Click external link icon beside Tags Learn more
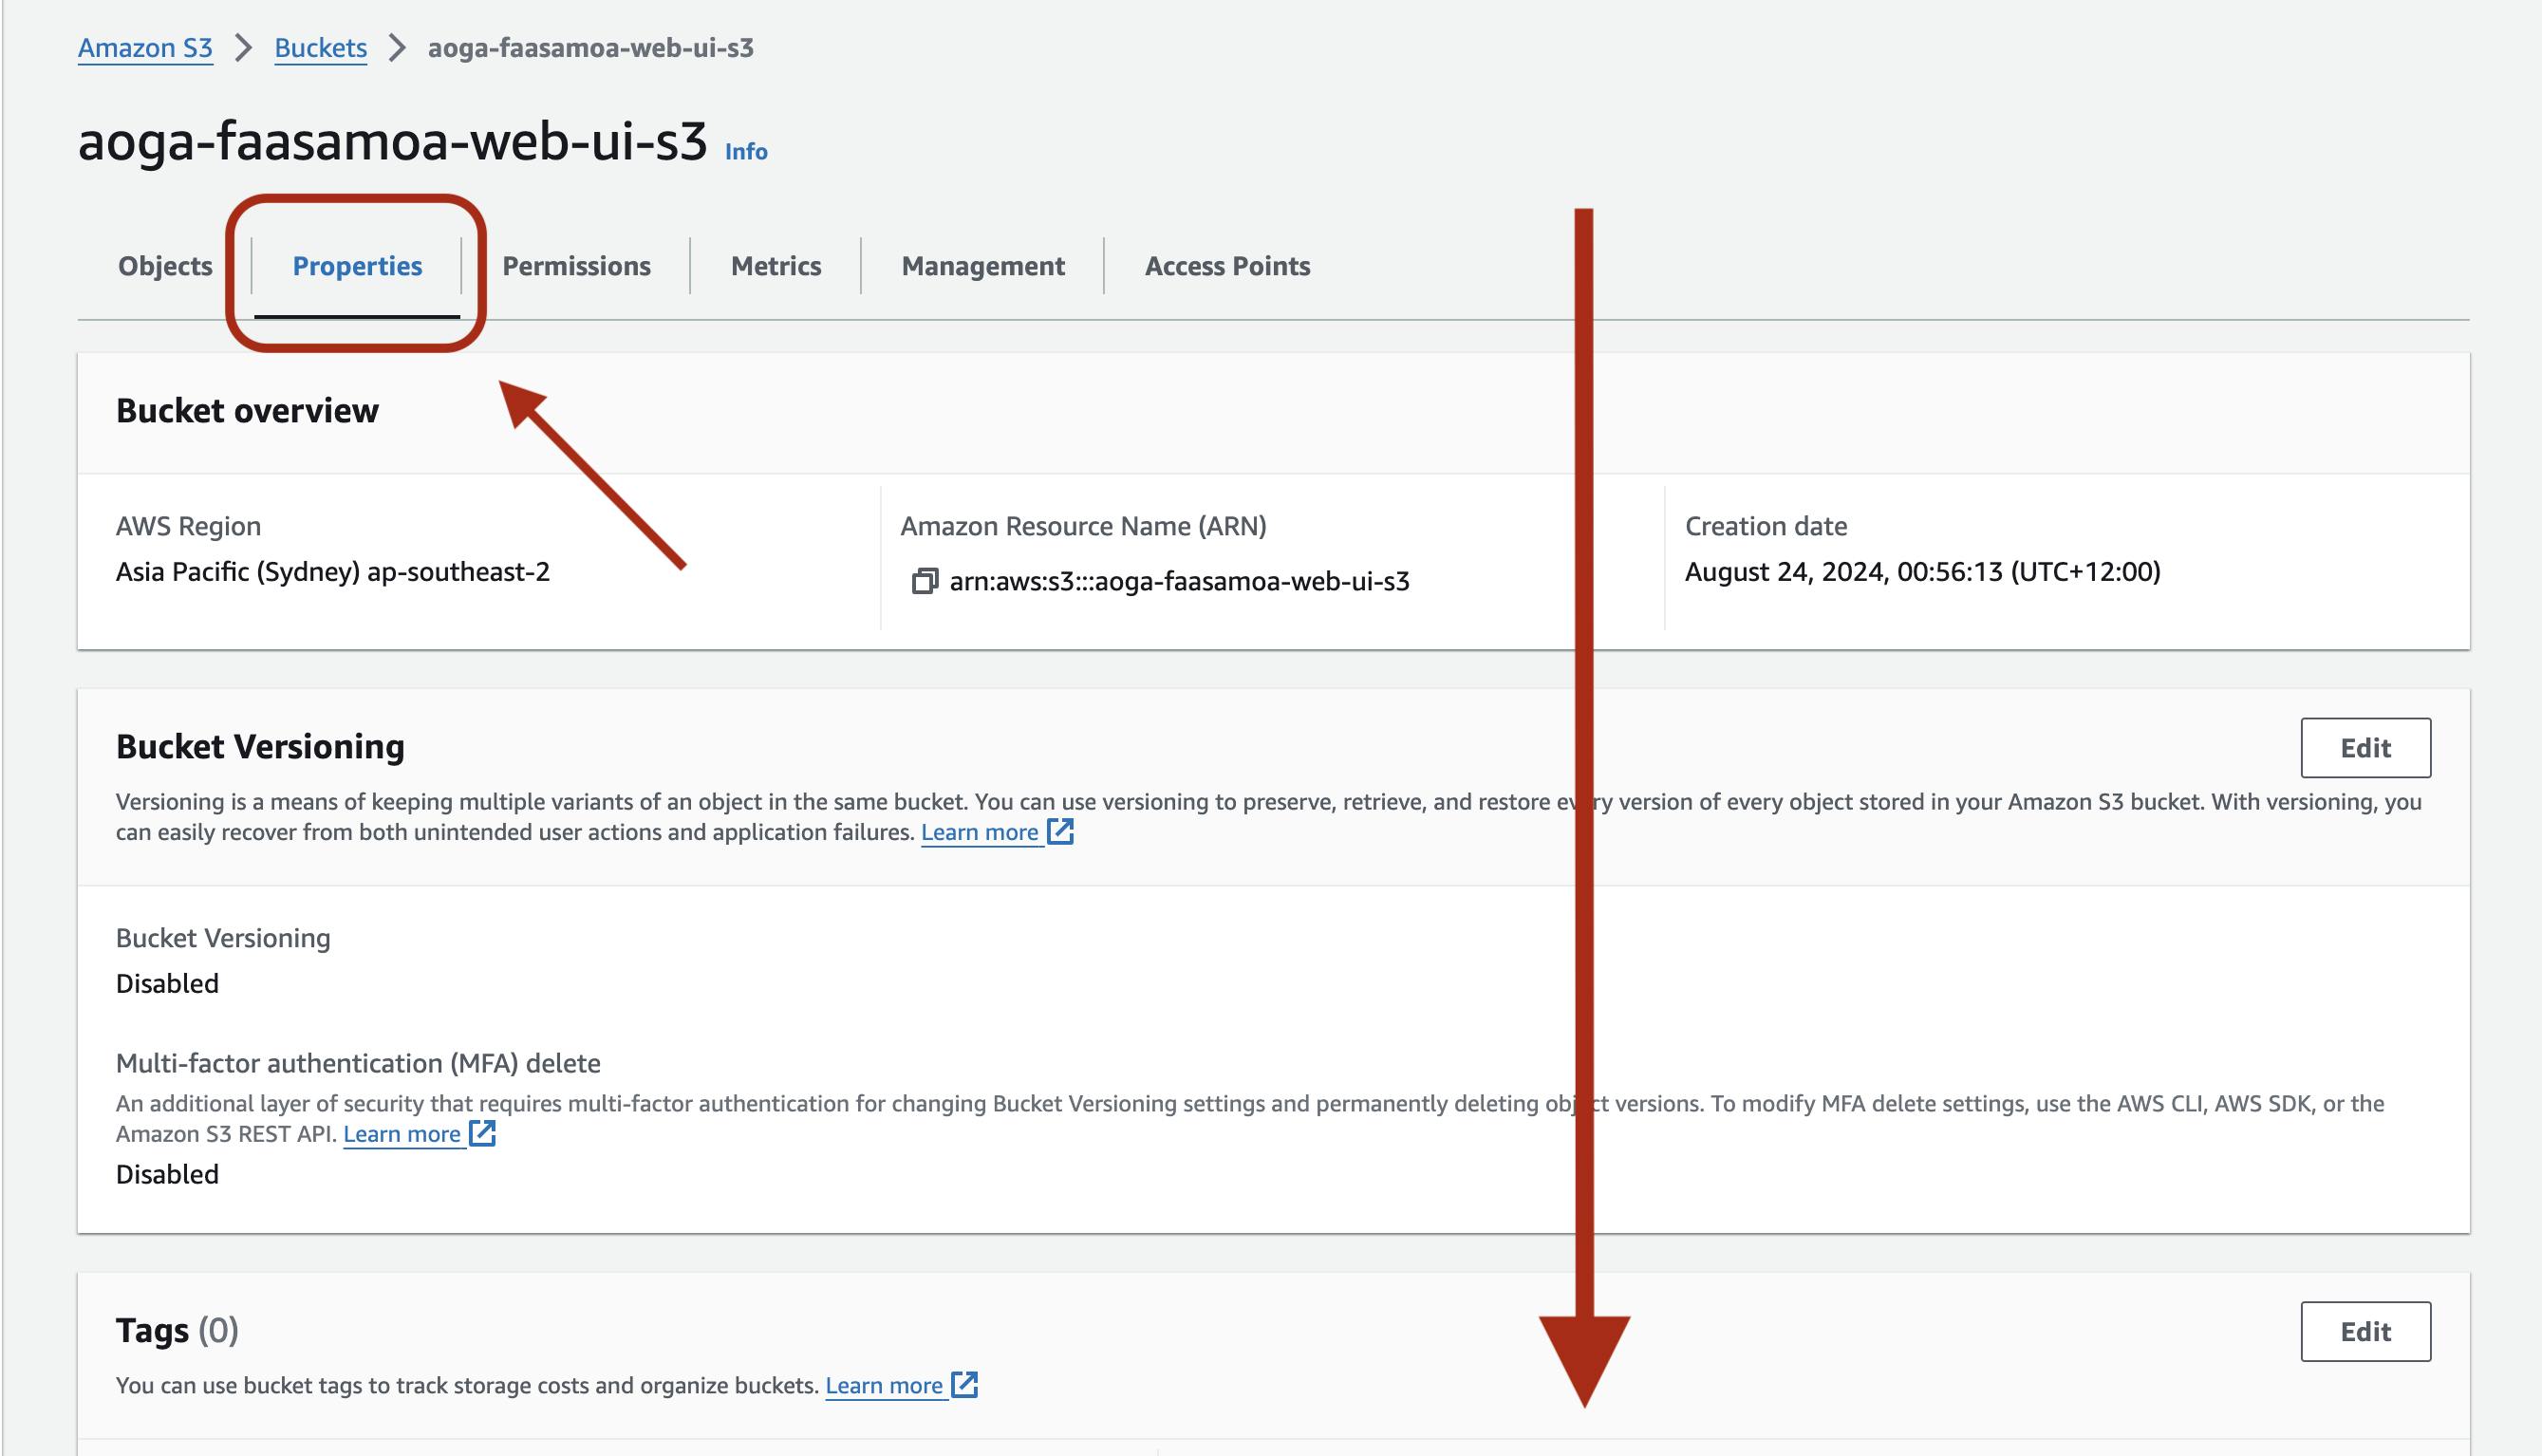Image resolution: width=2542 pixels, height=1456 pixels. pos(964,1384)
